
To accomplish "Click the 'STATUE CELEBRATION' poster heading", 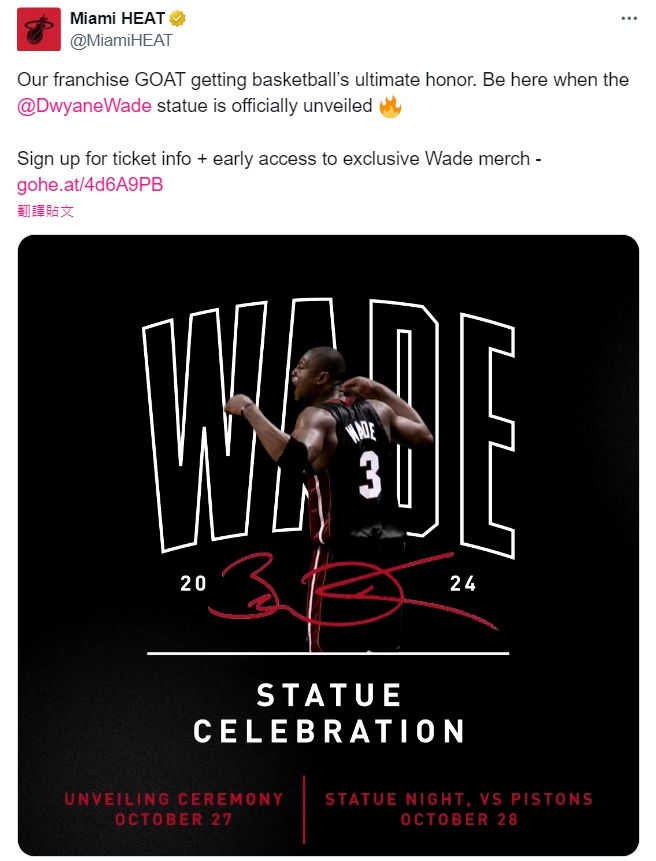I will (329, 713).
